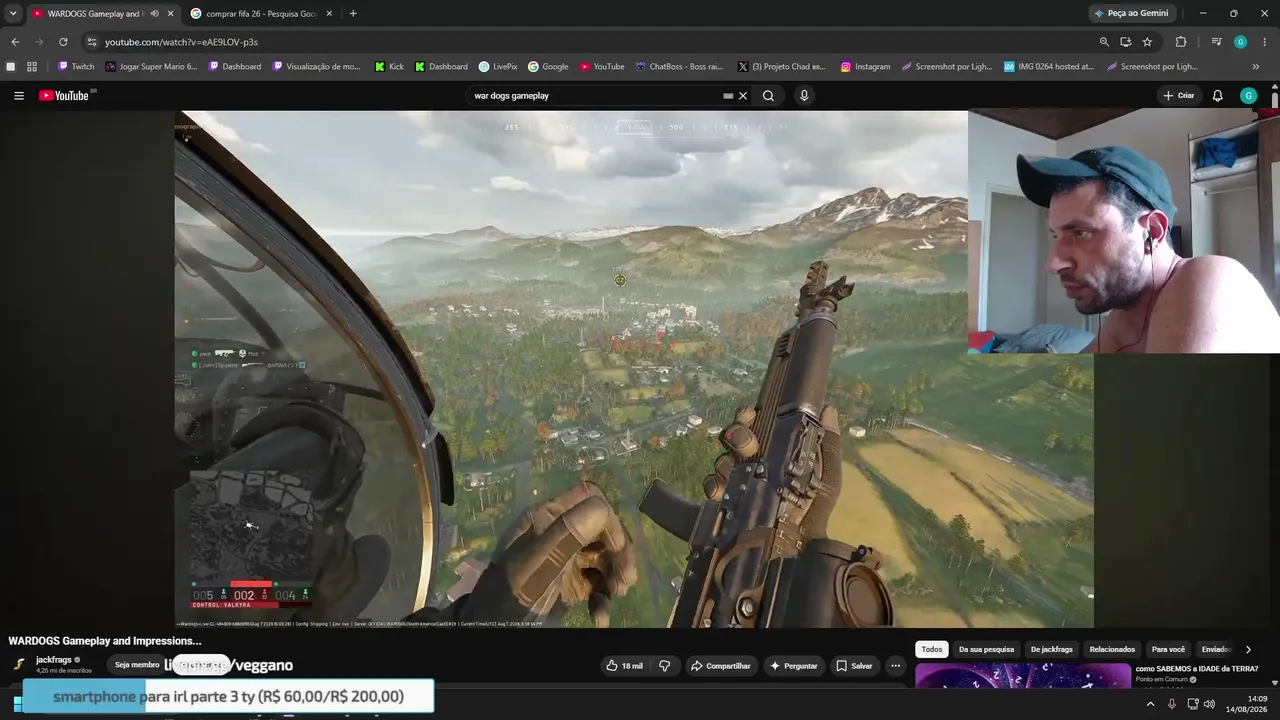The height and width of the screenshot is (720, 1280).
Task: Show more filter chips with right arrow
Action: tap(1248, 650)
